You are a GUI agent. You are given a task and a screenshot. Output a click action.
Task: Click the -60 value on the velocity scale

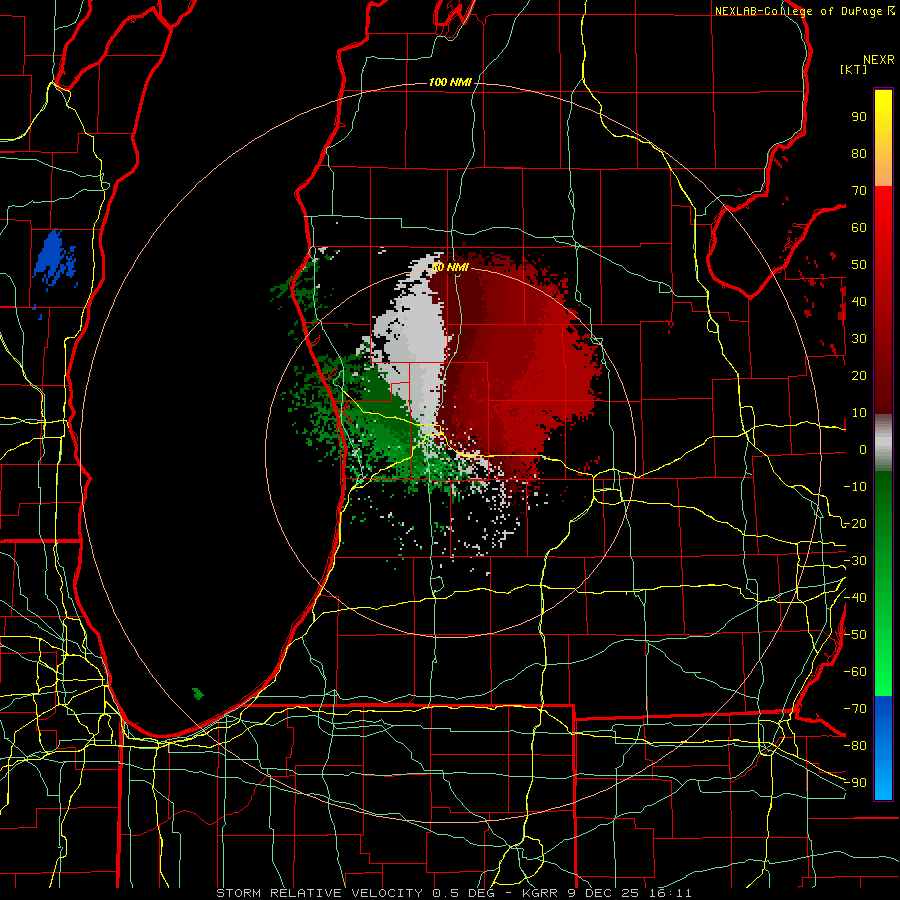point(855,672)
